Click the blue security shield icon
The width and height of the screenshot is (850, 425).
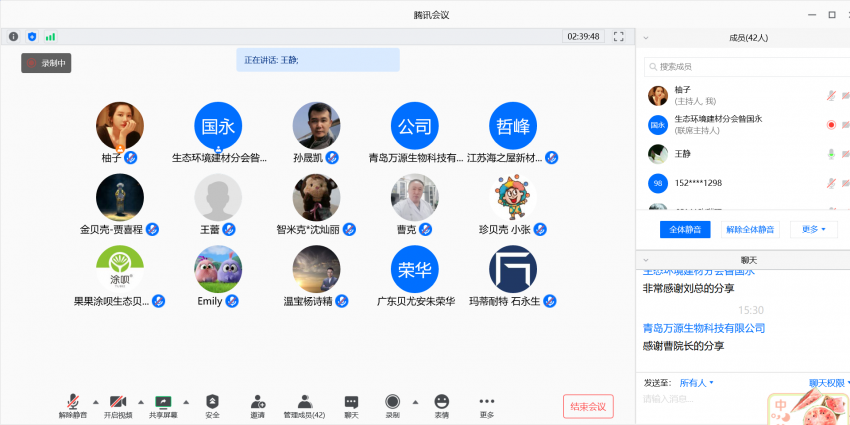32,37
